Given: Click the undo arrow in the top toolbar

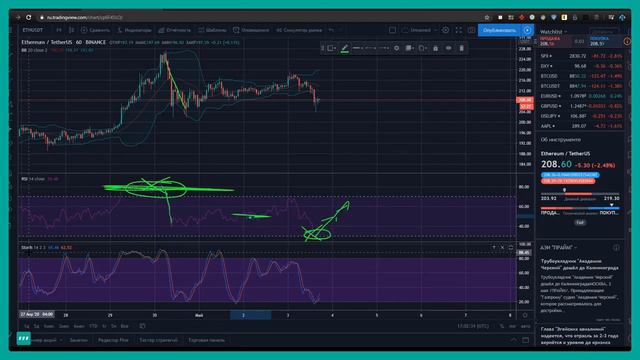Looking at the screenshot, I should point(331,30).
